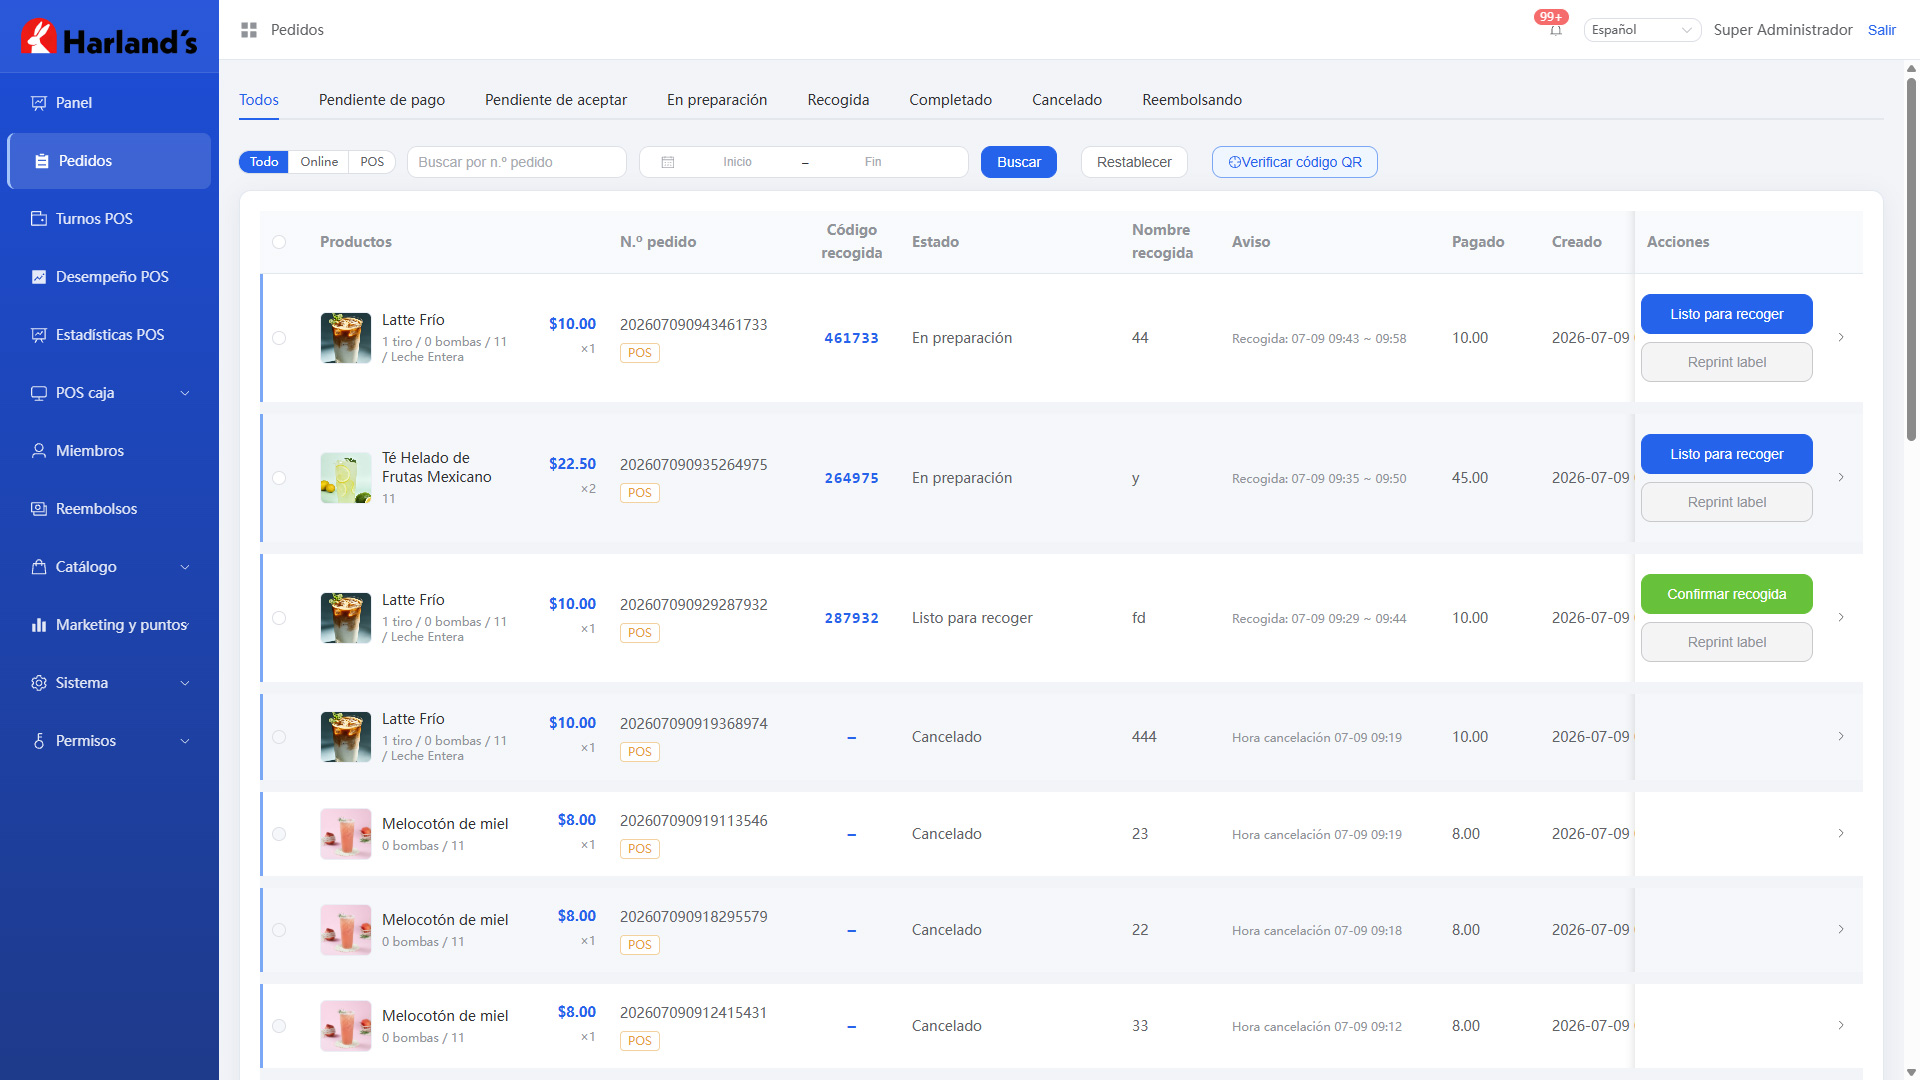Open notifications bell with 99+ badge

[1555, 29]
